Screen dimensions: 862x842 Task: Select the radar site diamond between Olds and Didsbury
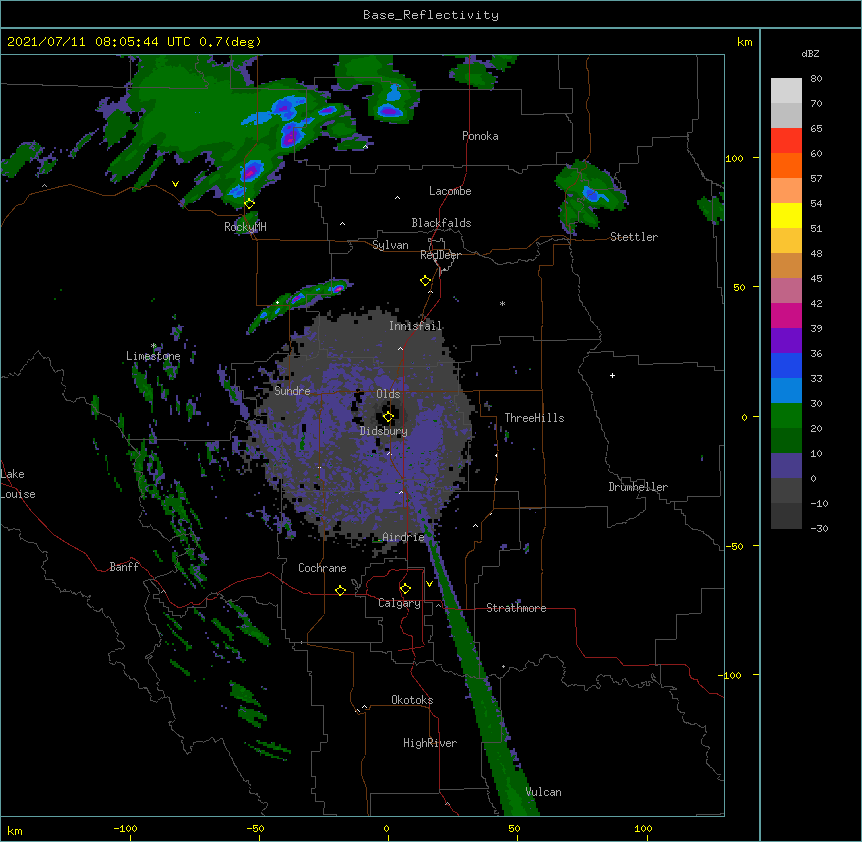pos(388,417)
